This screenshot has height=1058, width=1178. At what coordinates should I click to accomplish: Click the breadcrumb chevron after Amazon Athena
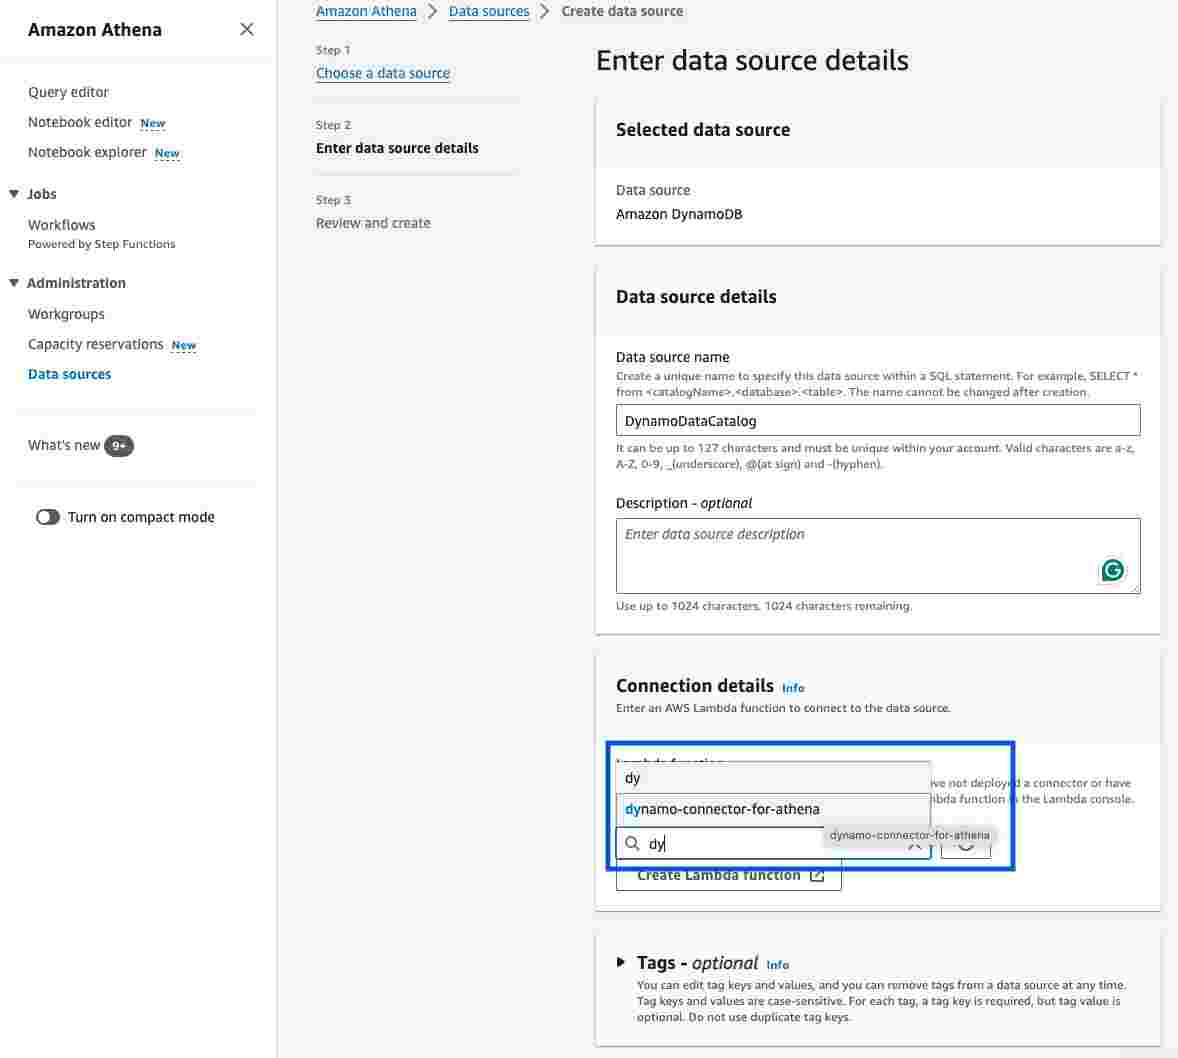(x=433, y=11)
